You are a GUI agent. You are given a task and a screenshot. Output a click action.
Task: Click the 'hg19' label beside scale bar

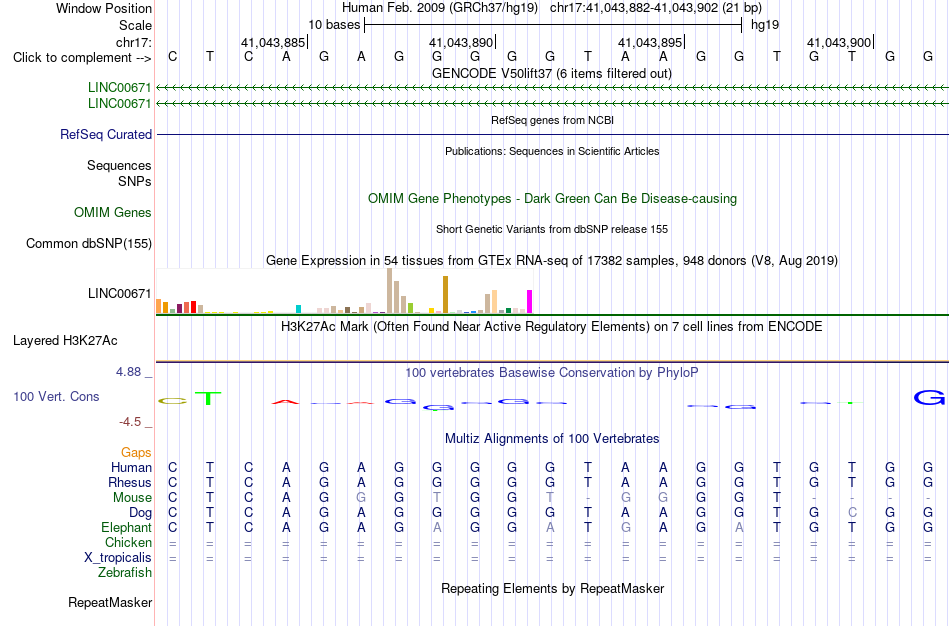tap(765, 25)
